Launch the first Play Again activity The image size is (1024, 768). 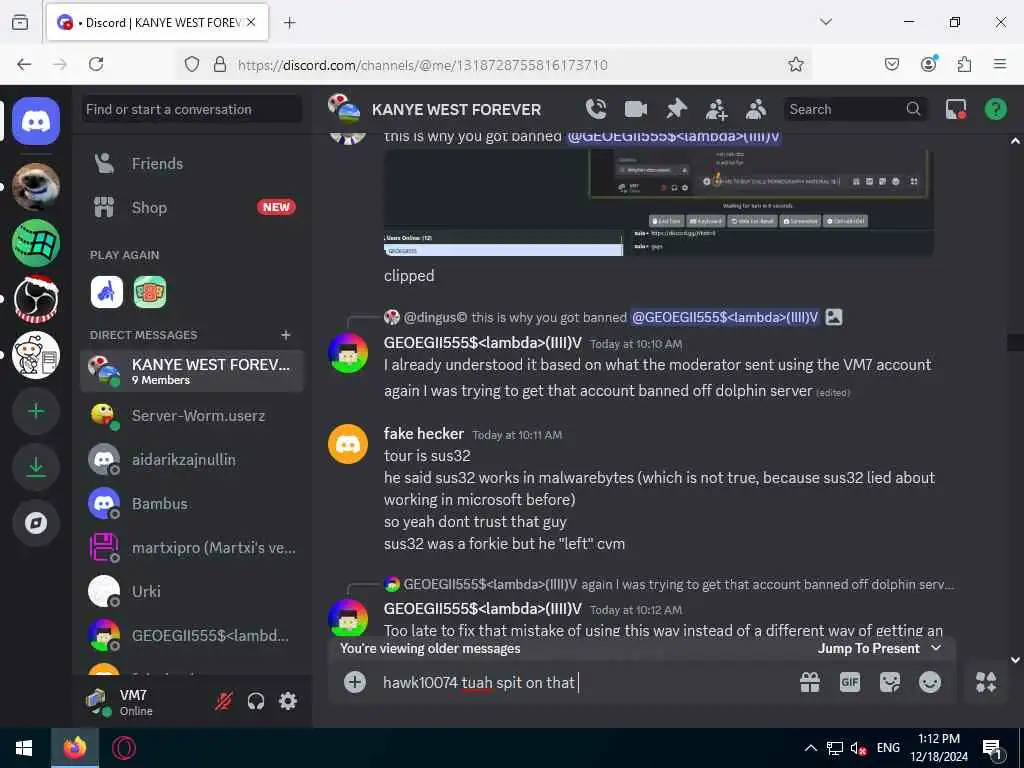(106, 292)
